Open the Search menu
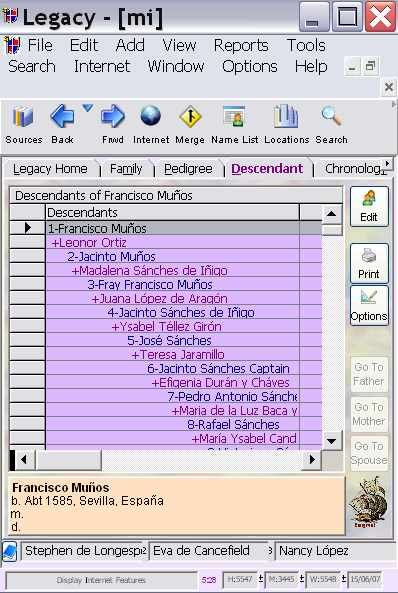The height and width of the screenshot is (593, 398). tap(32, 66)
